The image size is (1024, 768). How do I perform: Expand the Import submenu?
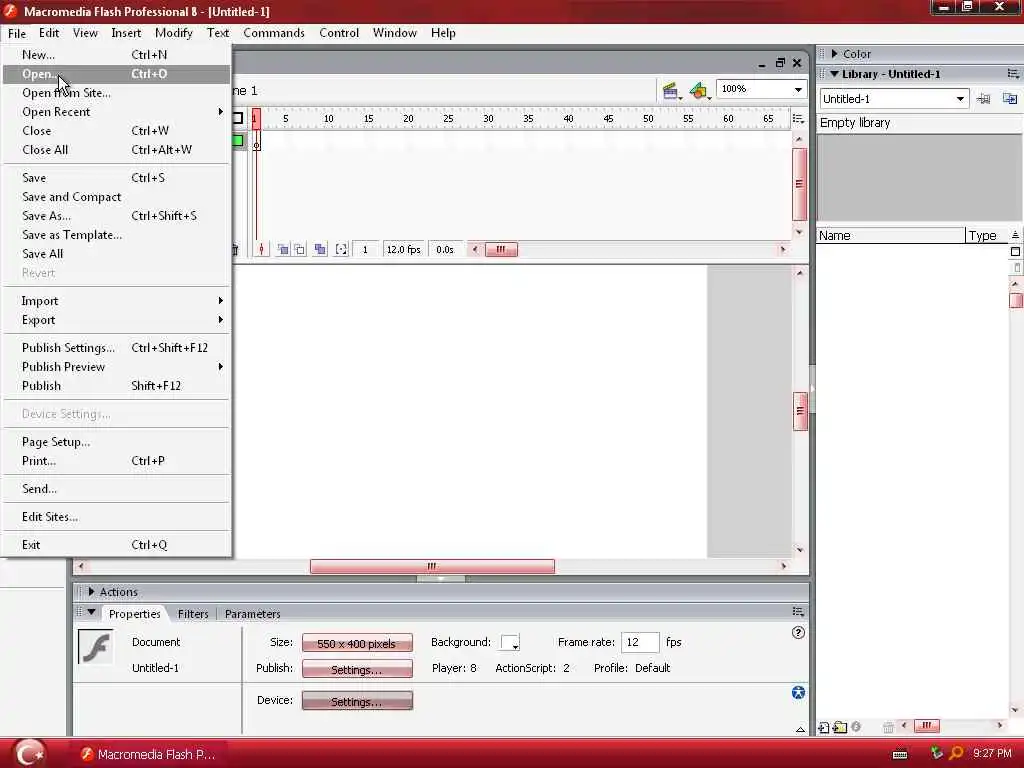(116, 301)
